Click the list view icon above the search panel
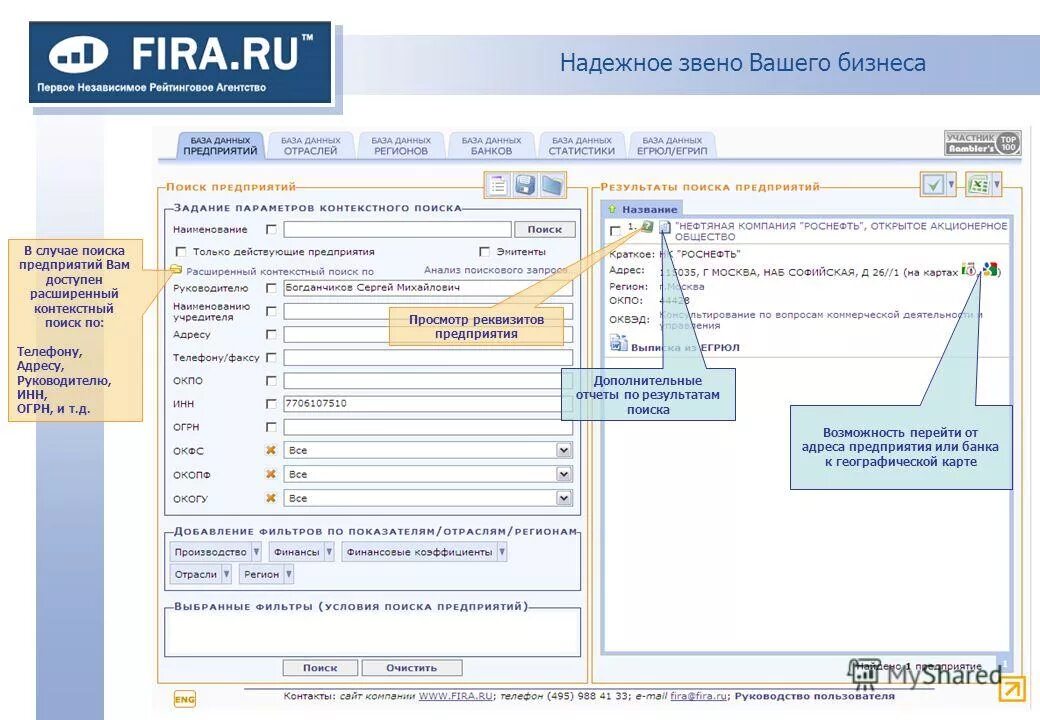 click(497, 185)
